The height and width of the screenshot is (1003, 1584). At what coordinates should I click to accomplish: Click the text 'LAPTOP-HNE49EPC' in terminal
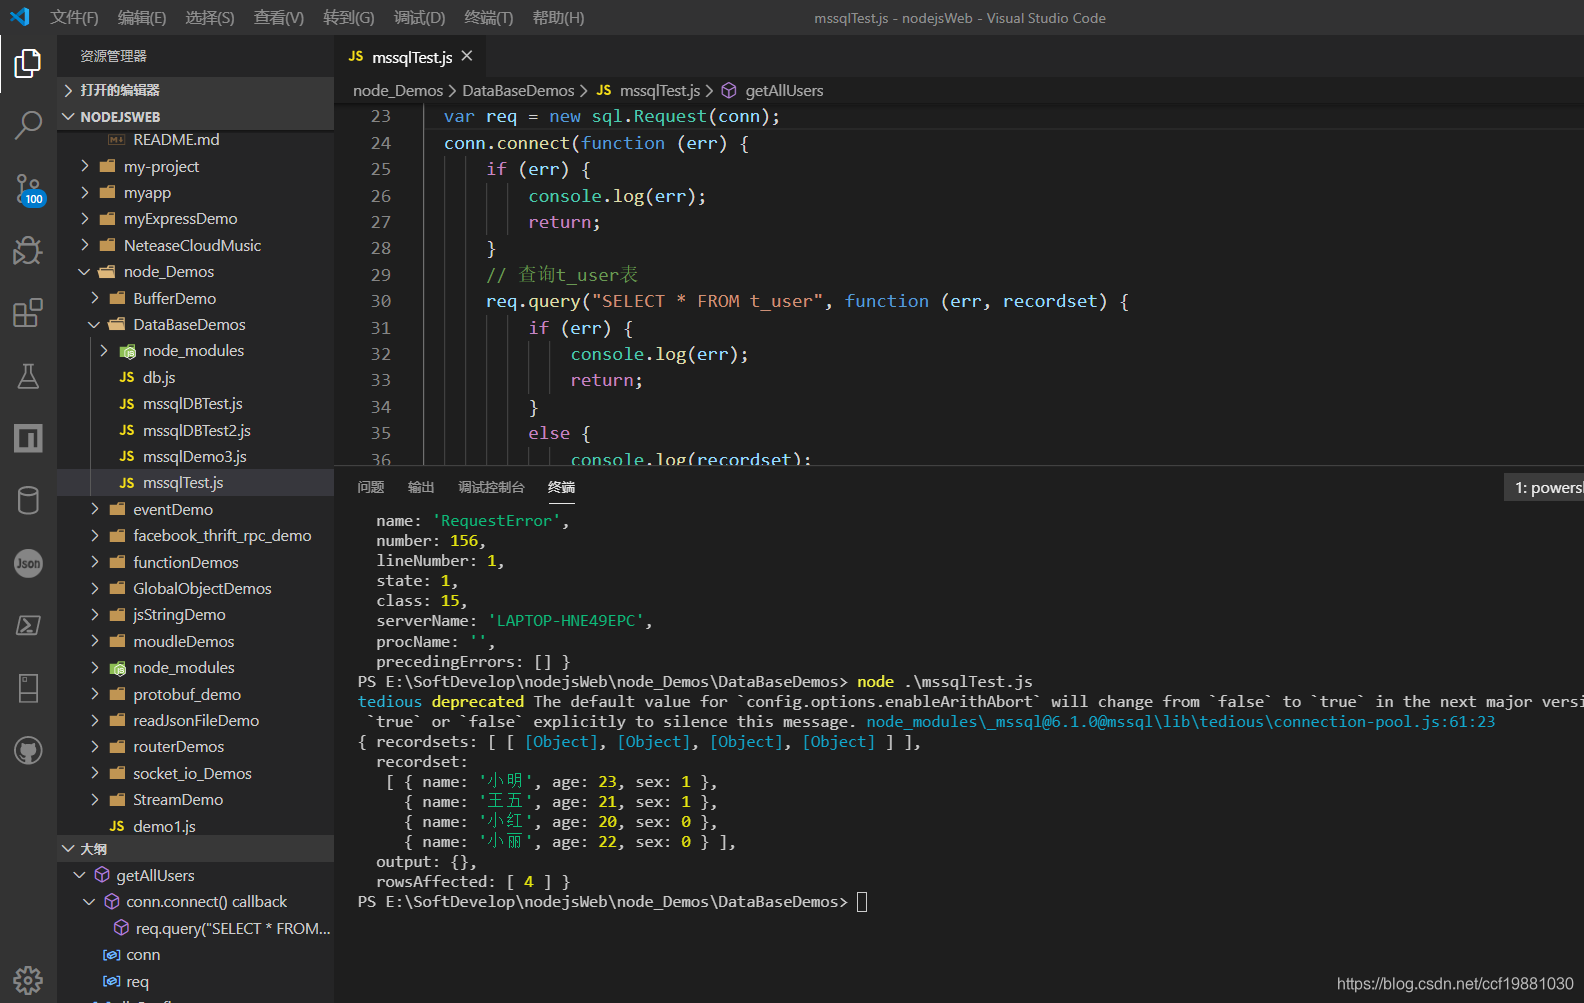point(570,621)
